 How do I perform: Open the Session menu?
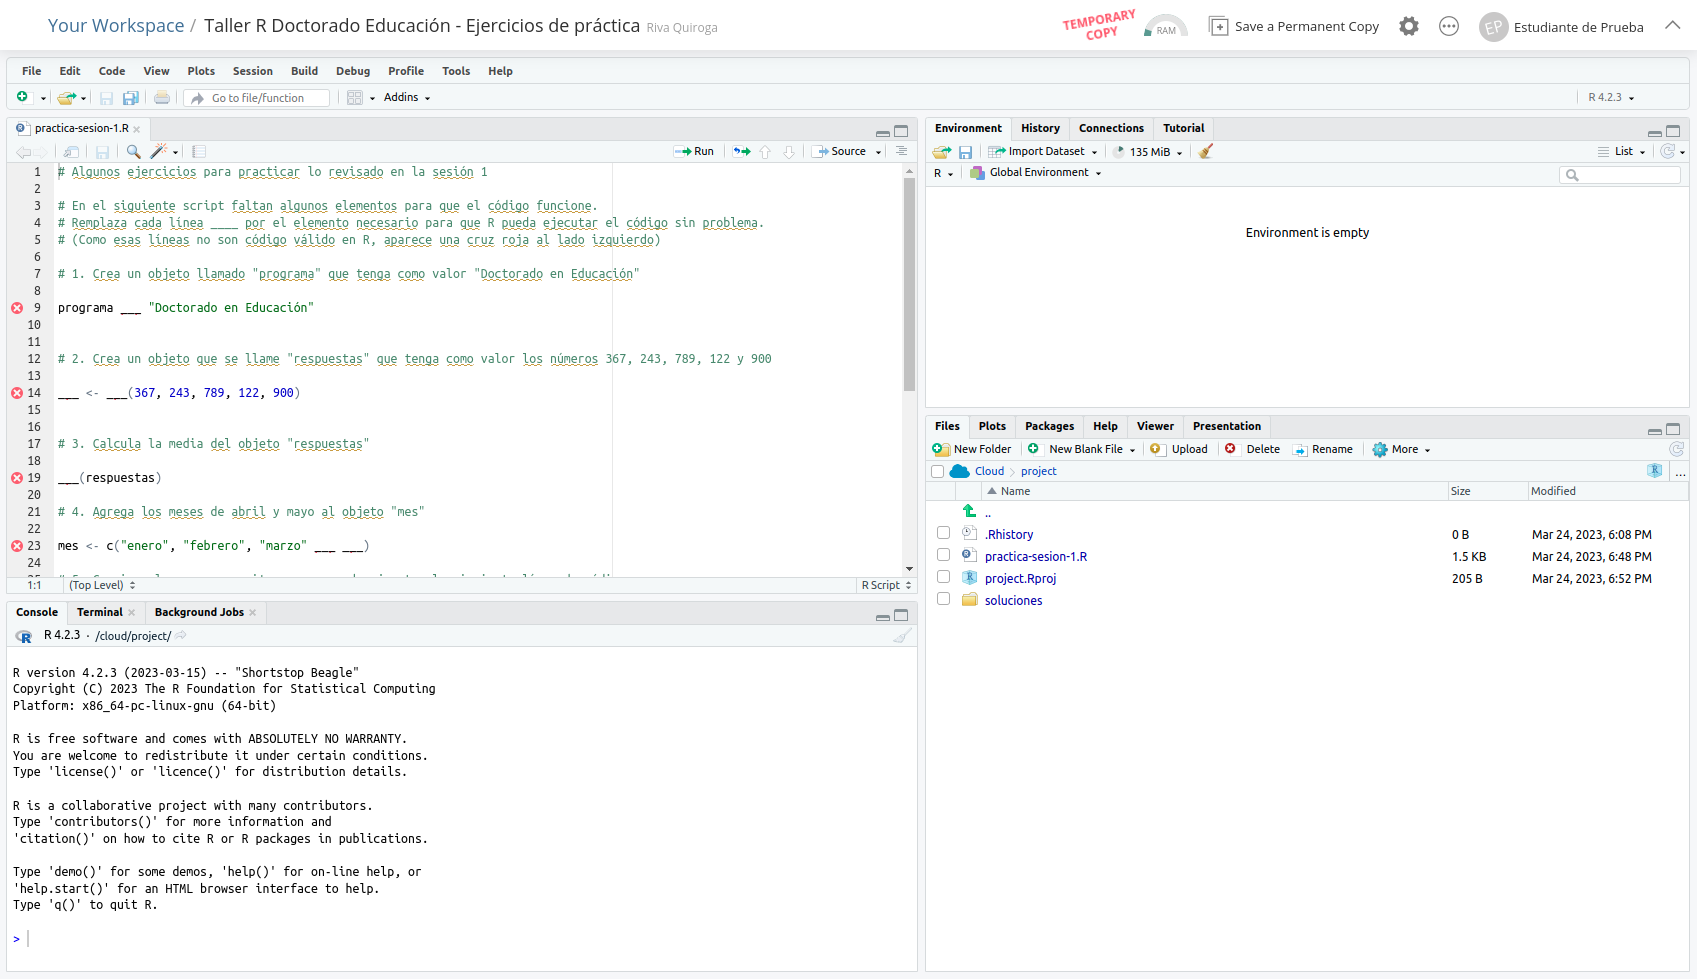coord(252,71)
